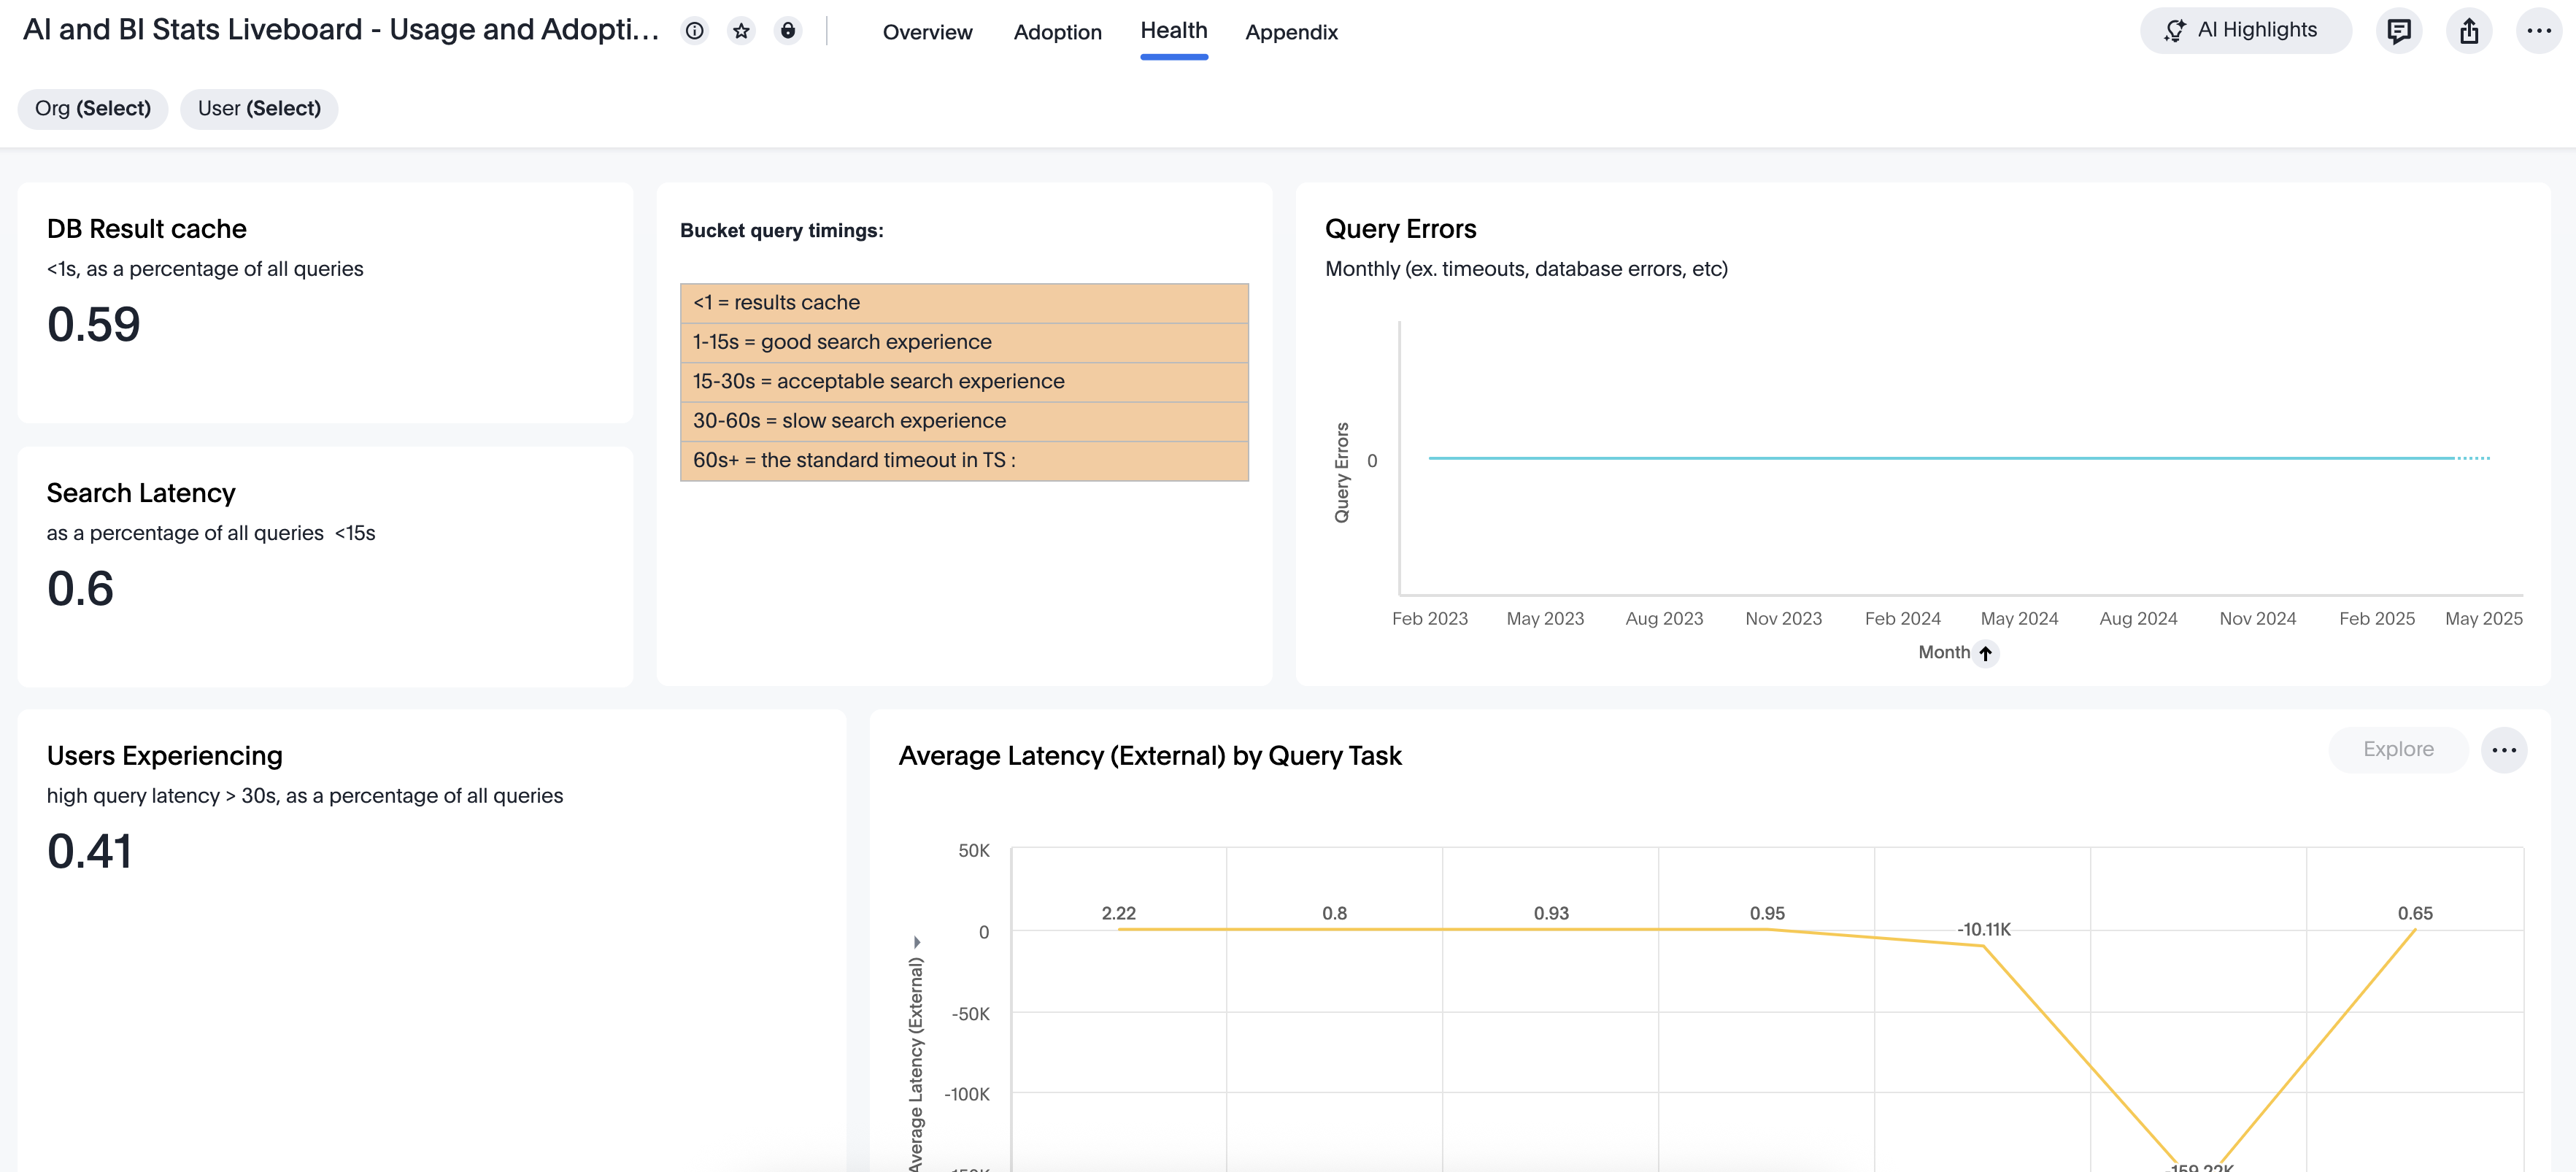The image size is (2576, 1172).
Task: Switch to the Overview tab
Action: [x=927, y=32]
